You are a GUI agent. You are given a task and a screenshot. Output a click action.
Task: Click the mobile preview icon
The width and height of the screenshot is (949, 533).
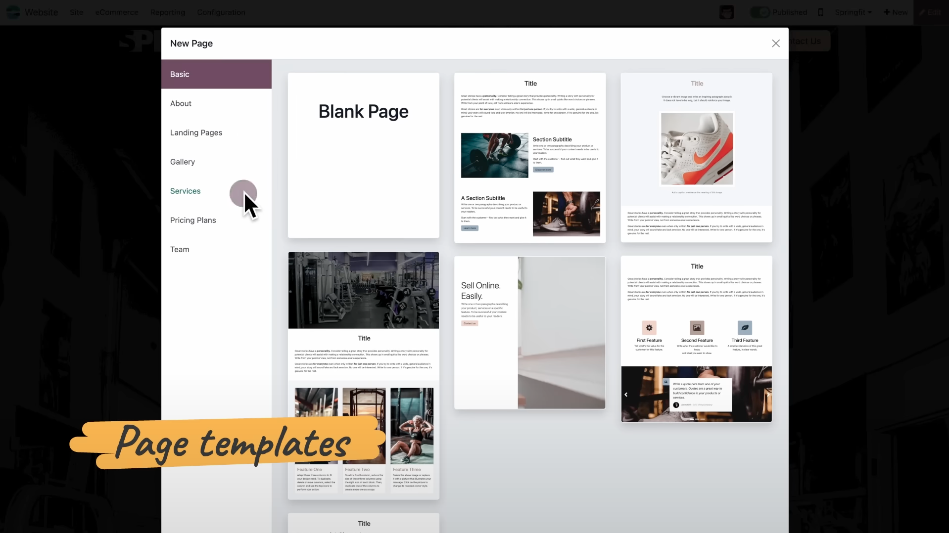coord(821,12)
